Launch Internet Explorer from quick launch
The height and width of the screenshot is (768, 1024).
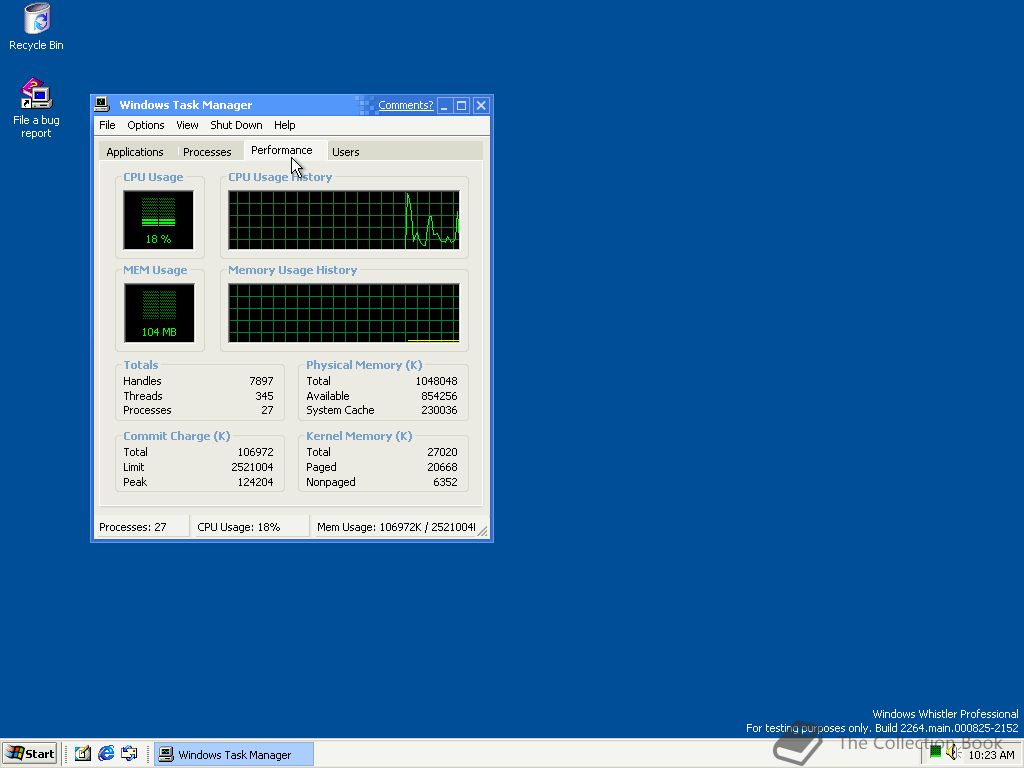pos(106,753)
